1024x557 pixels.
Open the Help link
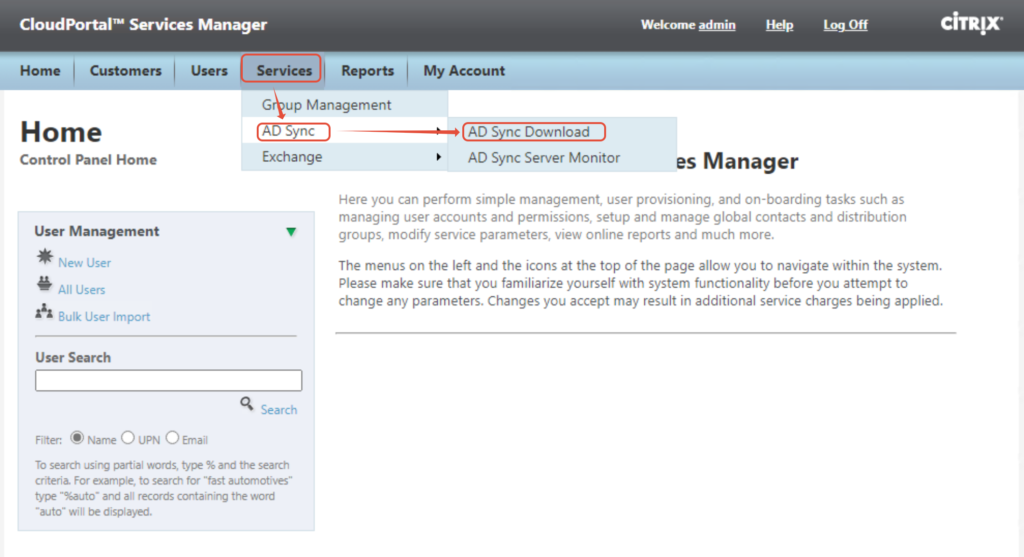pyautogui.click(x=779, y=25)
